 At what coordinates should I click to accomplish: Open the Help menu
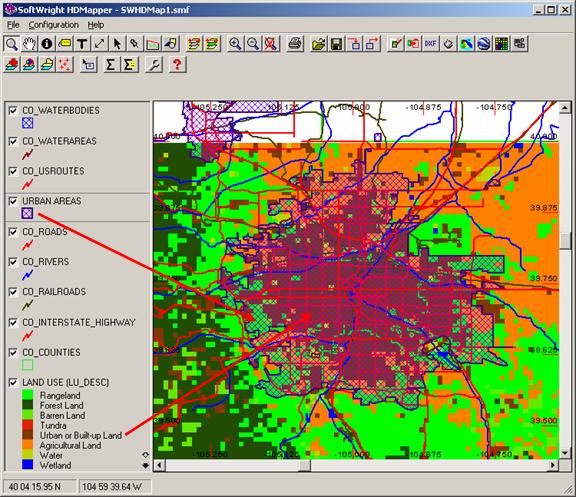point(96,25)
